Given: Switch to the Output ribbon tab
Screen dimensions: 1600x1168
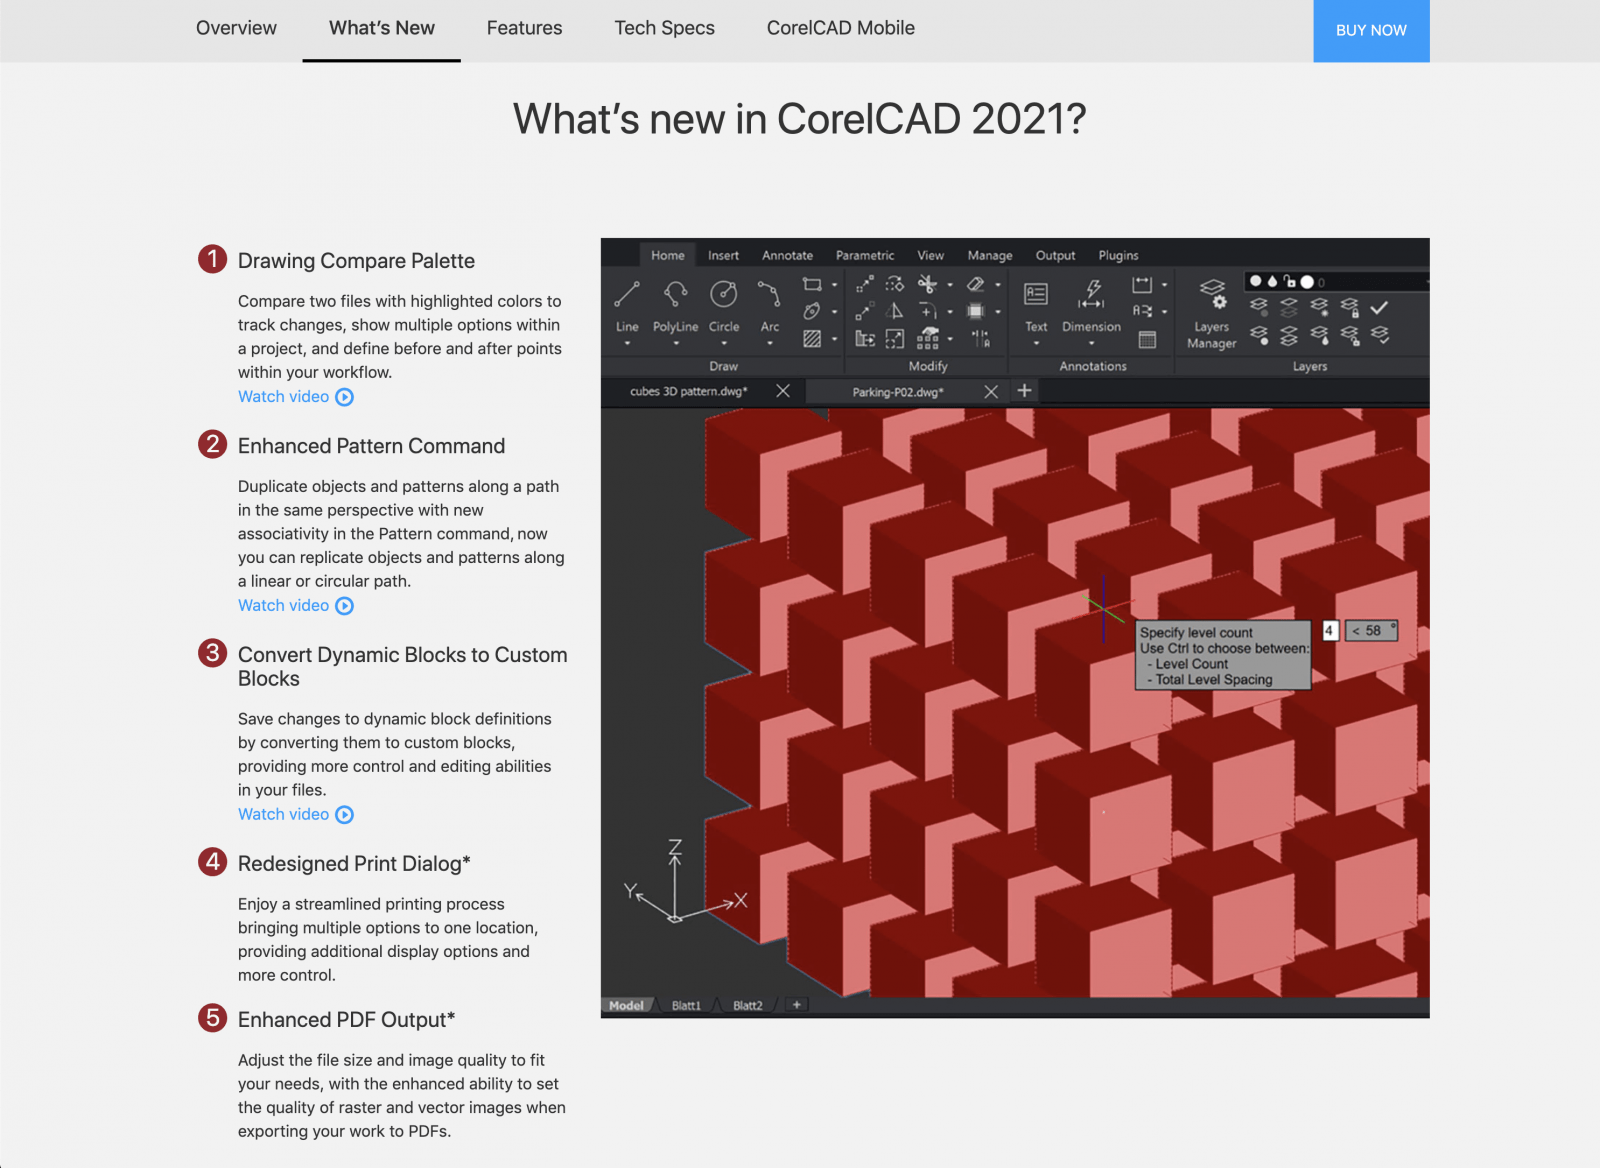Looking at the screenshot, I should 1056,256.
